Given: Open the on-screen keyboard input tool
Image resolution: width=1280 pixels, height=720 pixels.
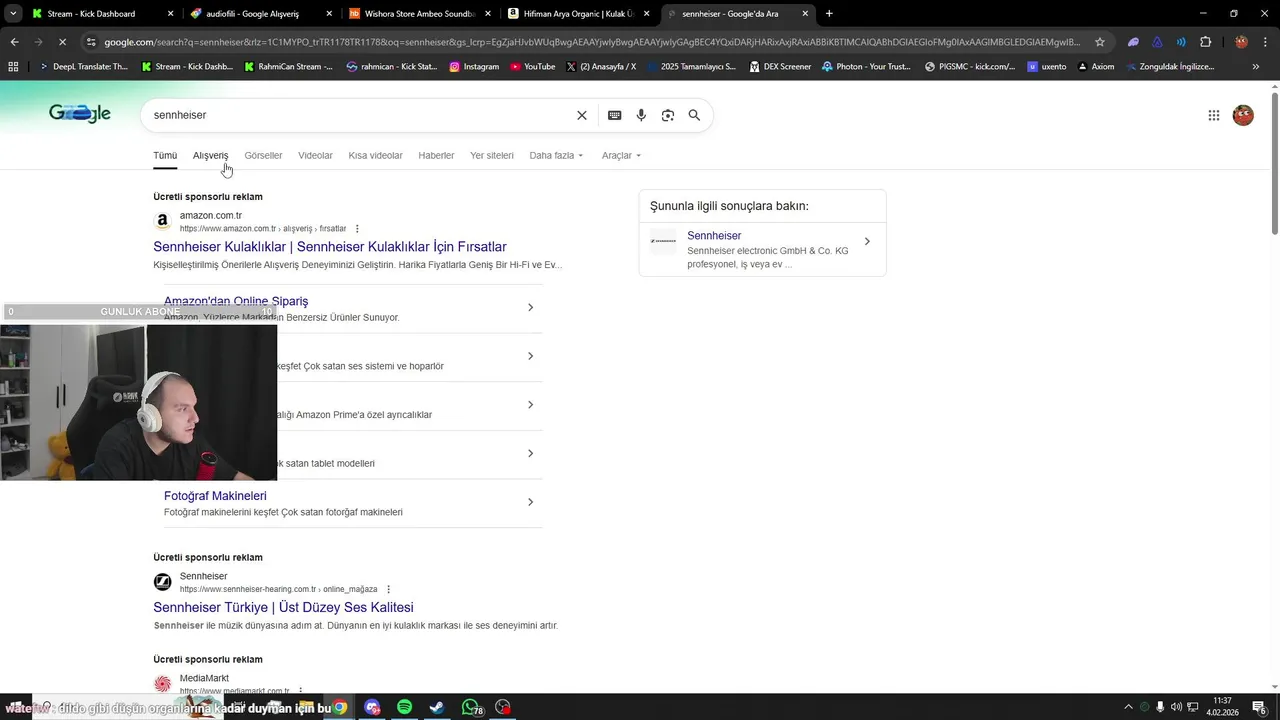Looking at the screenshot, I should 615,115.
